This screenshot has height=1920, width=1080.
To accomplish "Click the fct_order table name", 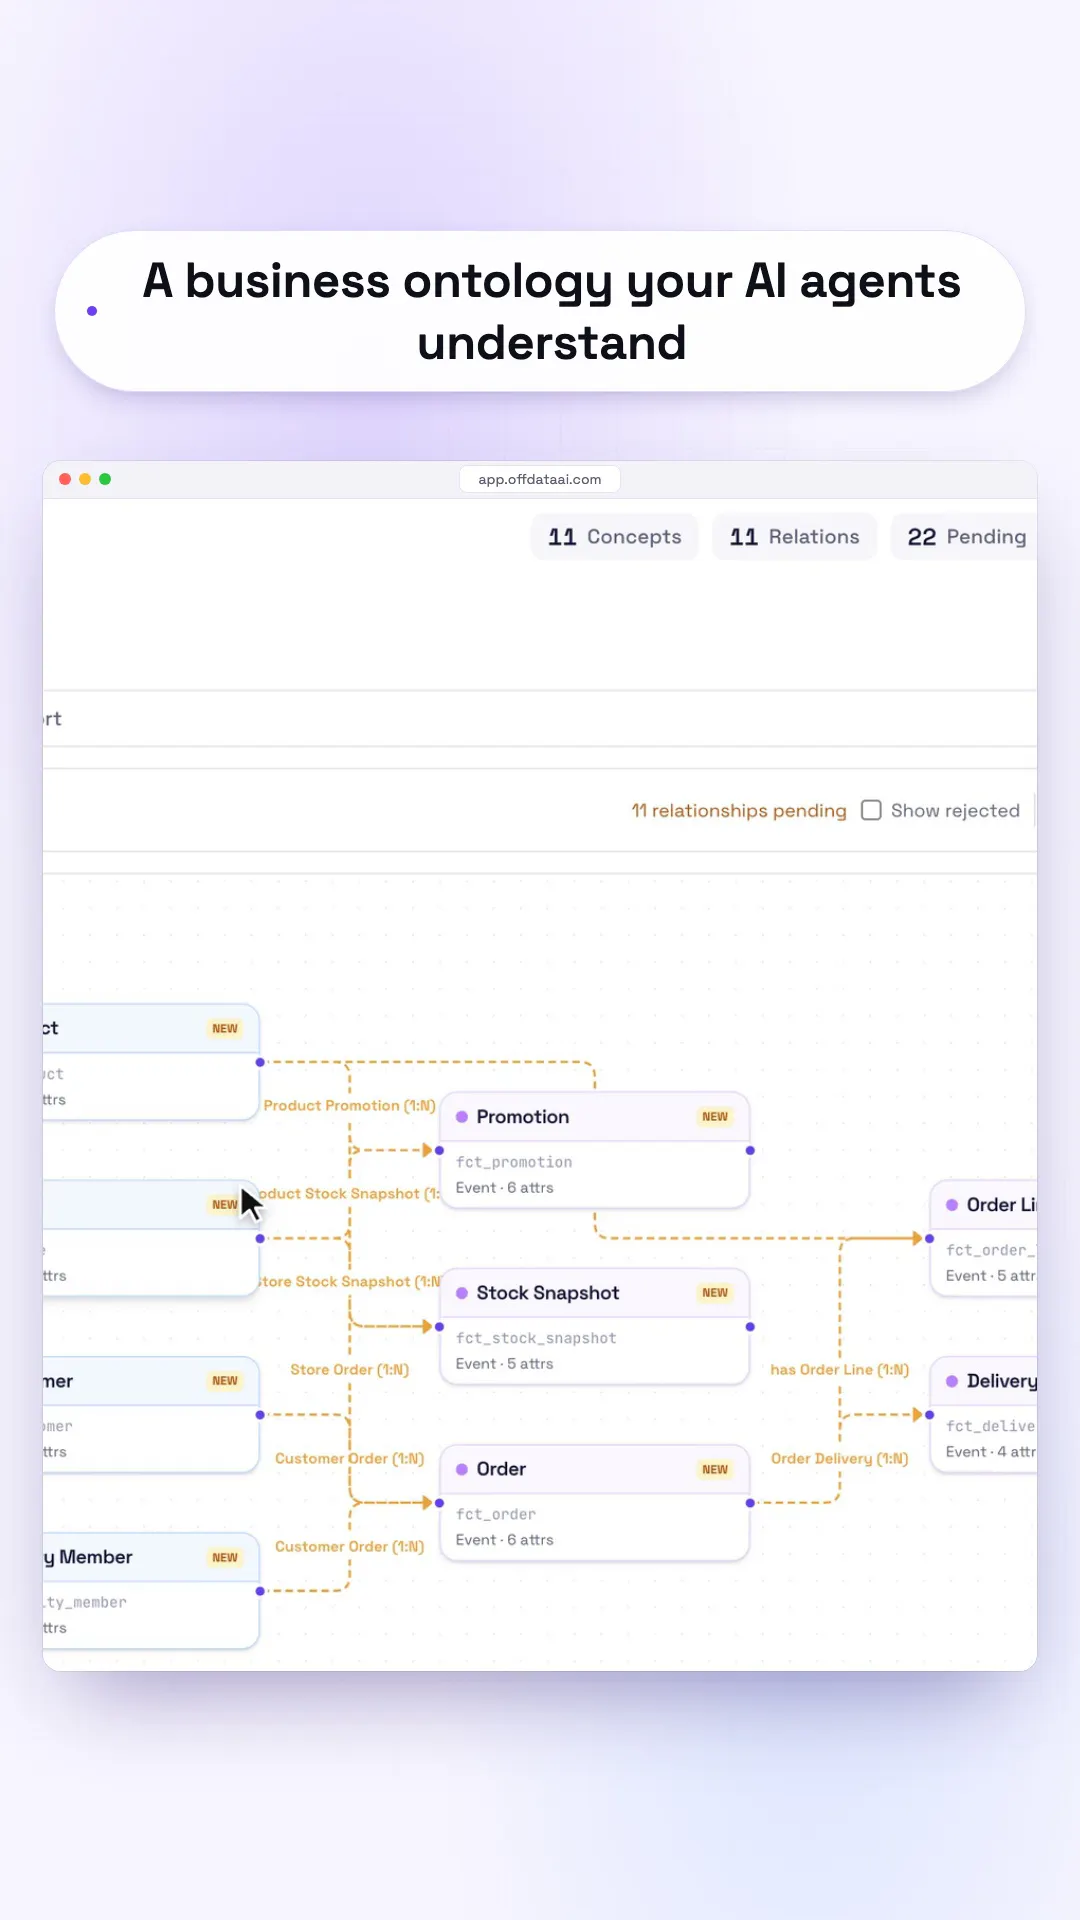I will tap(496, 1514).
